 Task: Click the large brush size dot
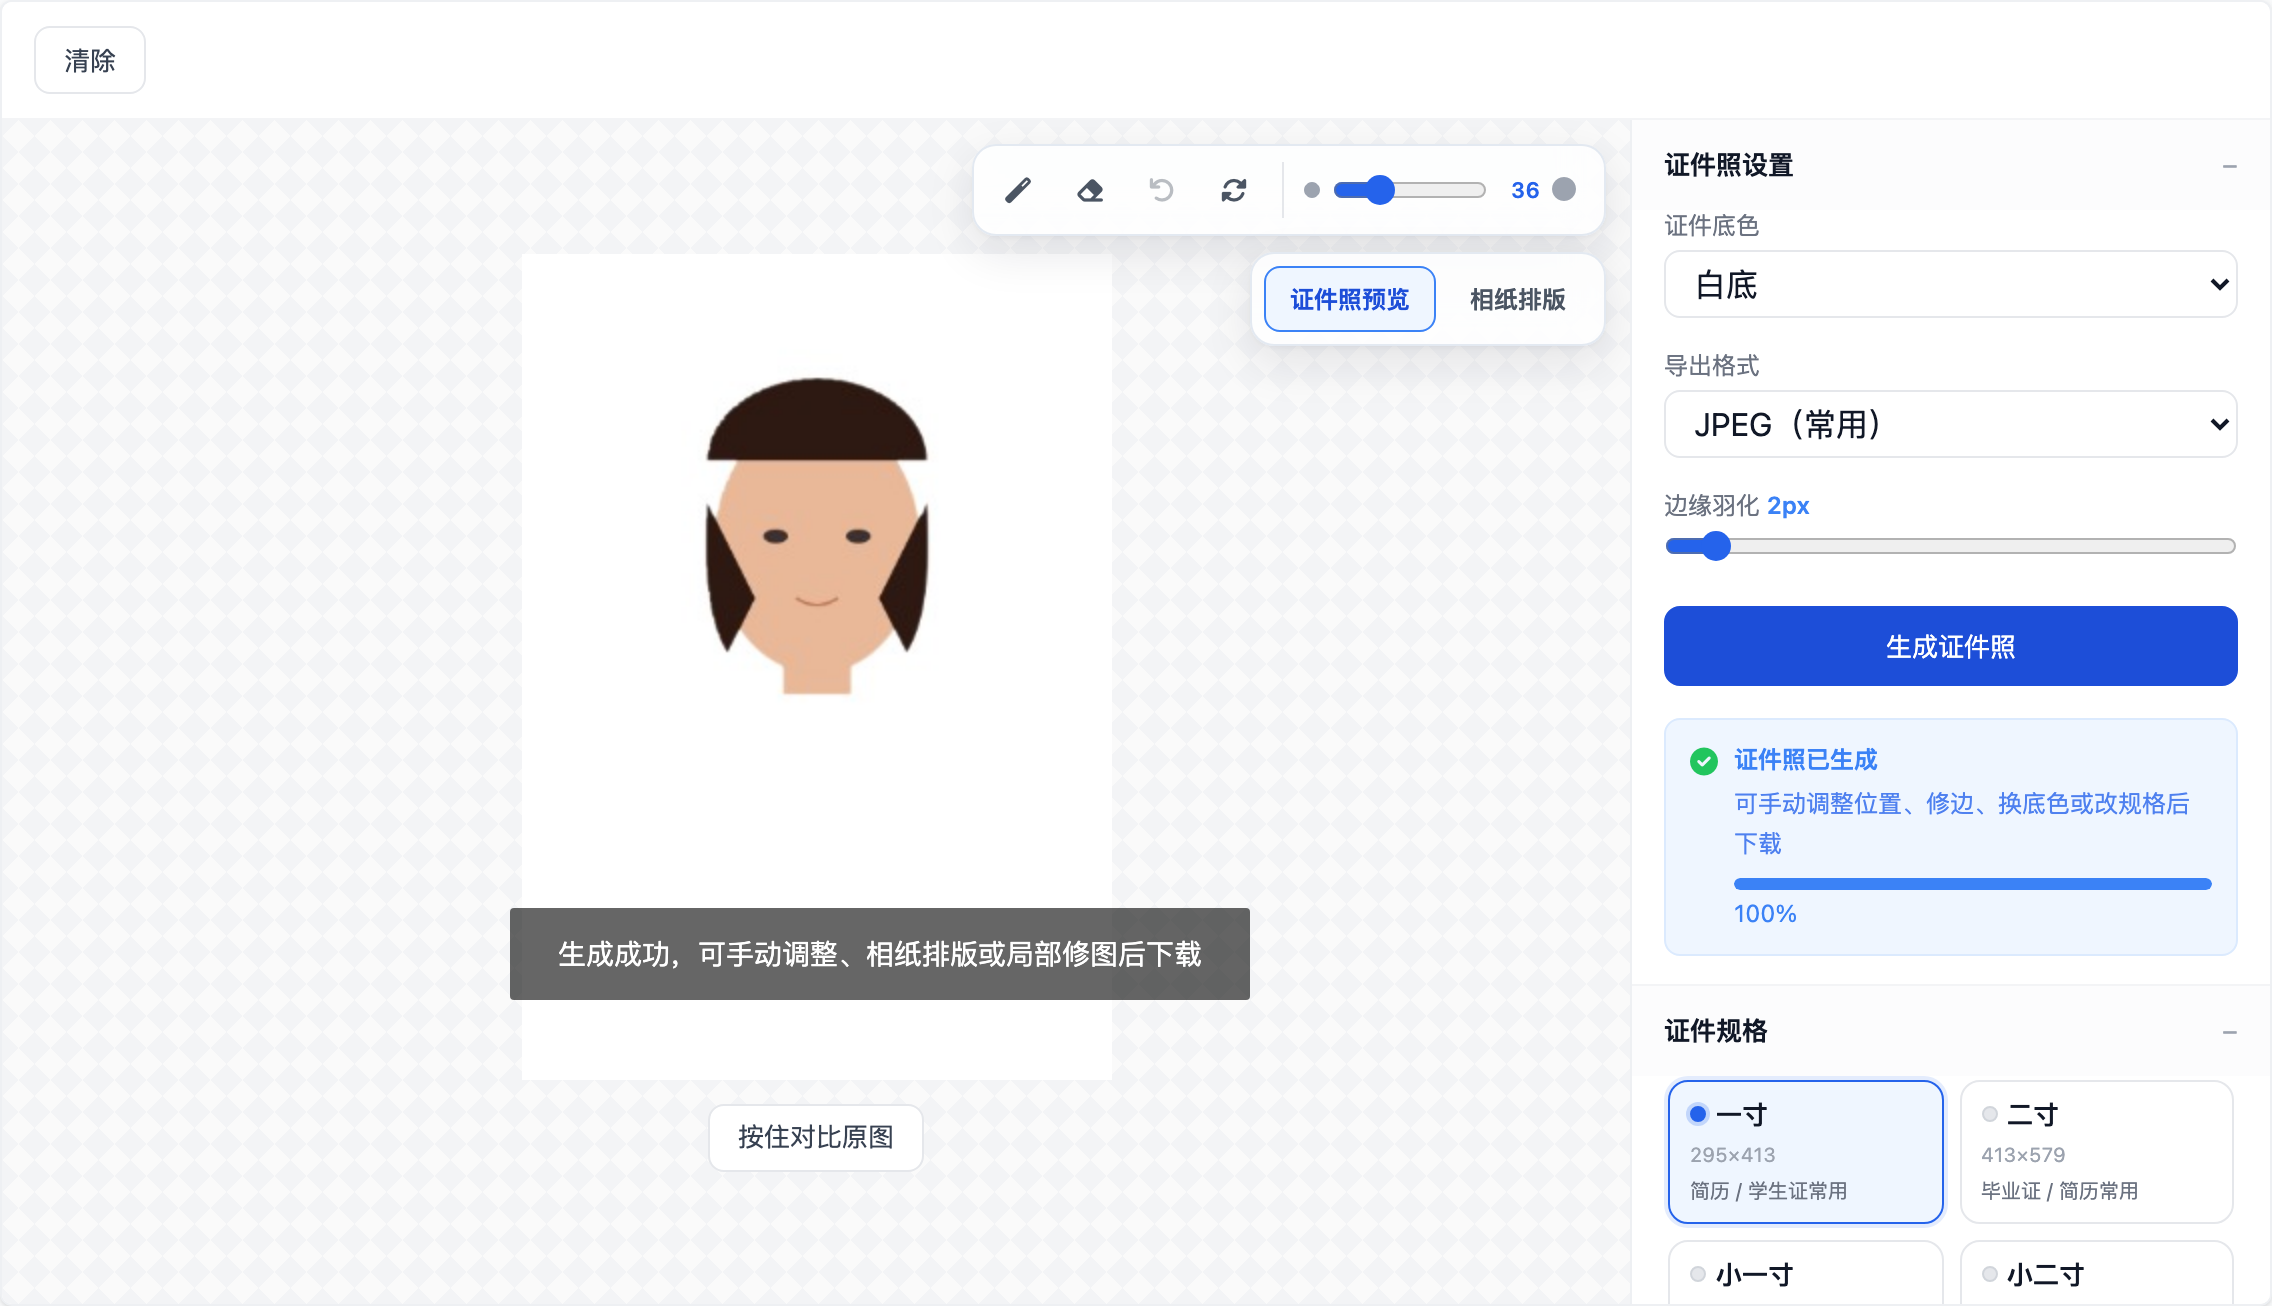pyautogui.click(x=1564, y=189)
